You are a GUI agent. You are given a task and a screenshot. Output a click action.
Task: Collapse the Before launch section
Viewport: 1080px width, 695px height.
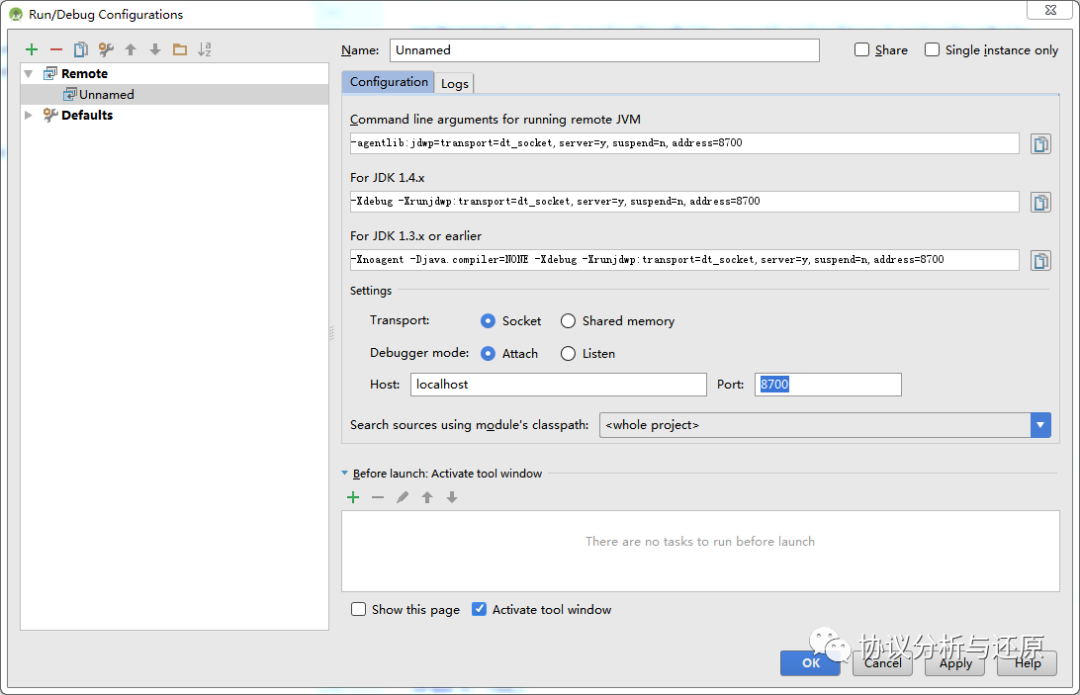344,473
